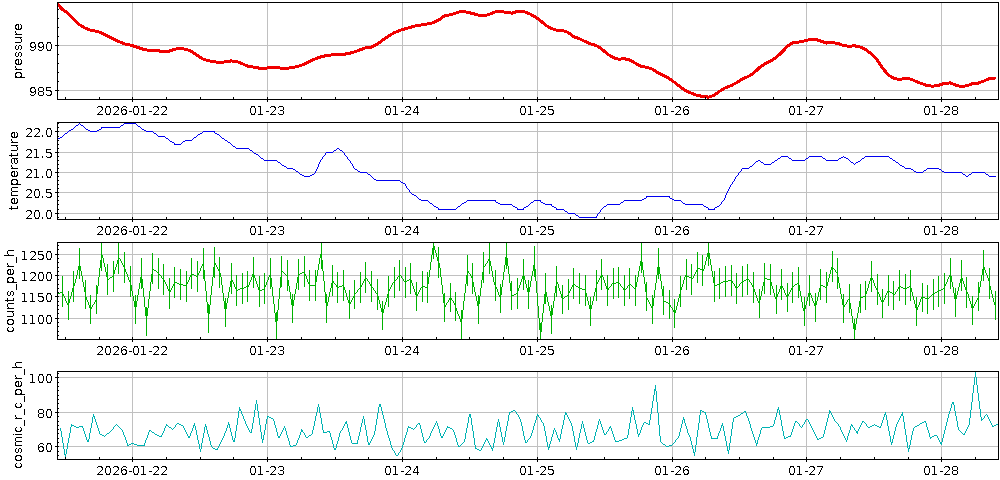The height and width of the screenshot is (480, 1000).
Task: Click the 1250 tick on counts_per_h axis
Action: pyautogui.click(x=35, y=256)
